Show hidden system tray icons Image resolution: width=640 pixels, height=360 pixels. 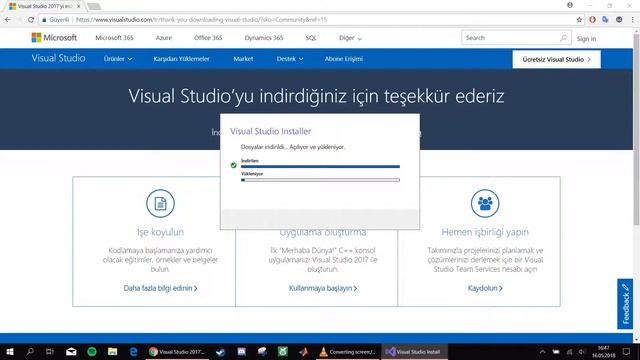(542, 351)
